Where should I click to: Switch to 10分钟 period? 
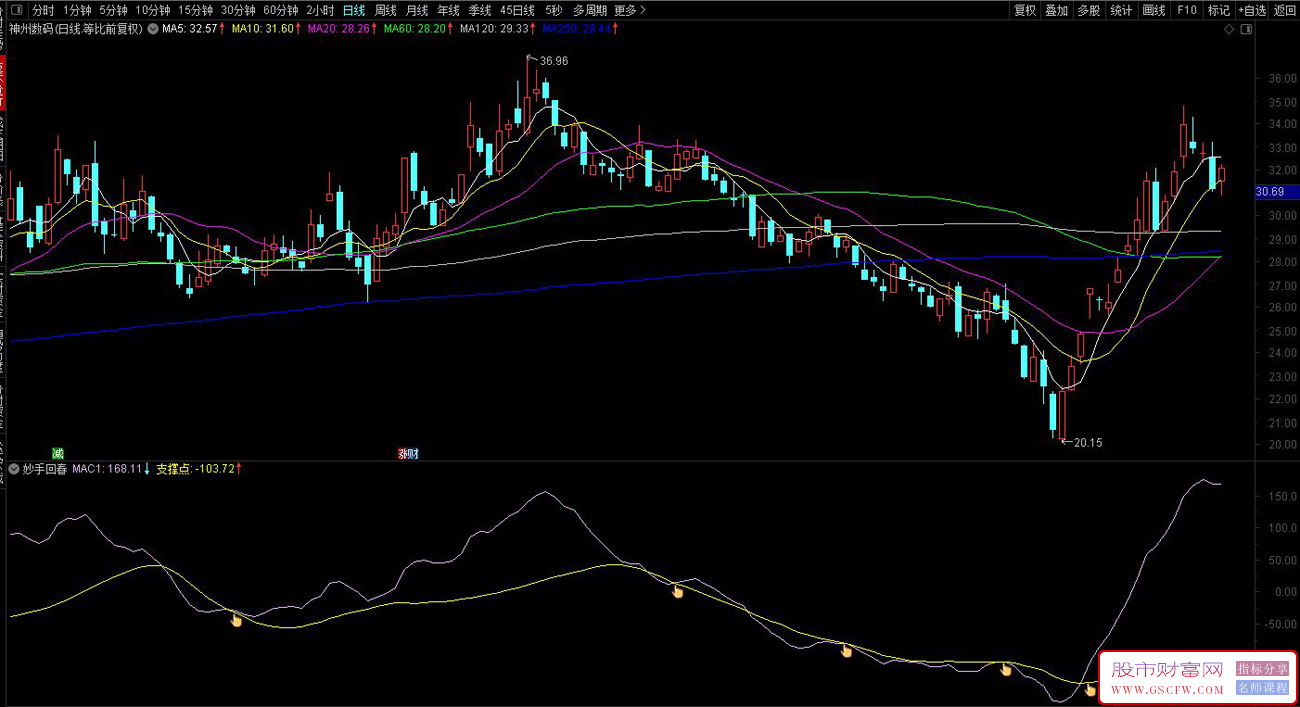pos(153,10)
